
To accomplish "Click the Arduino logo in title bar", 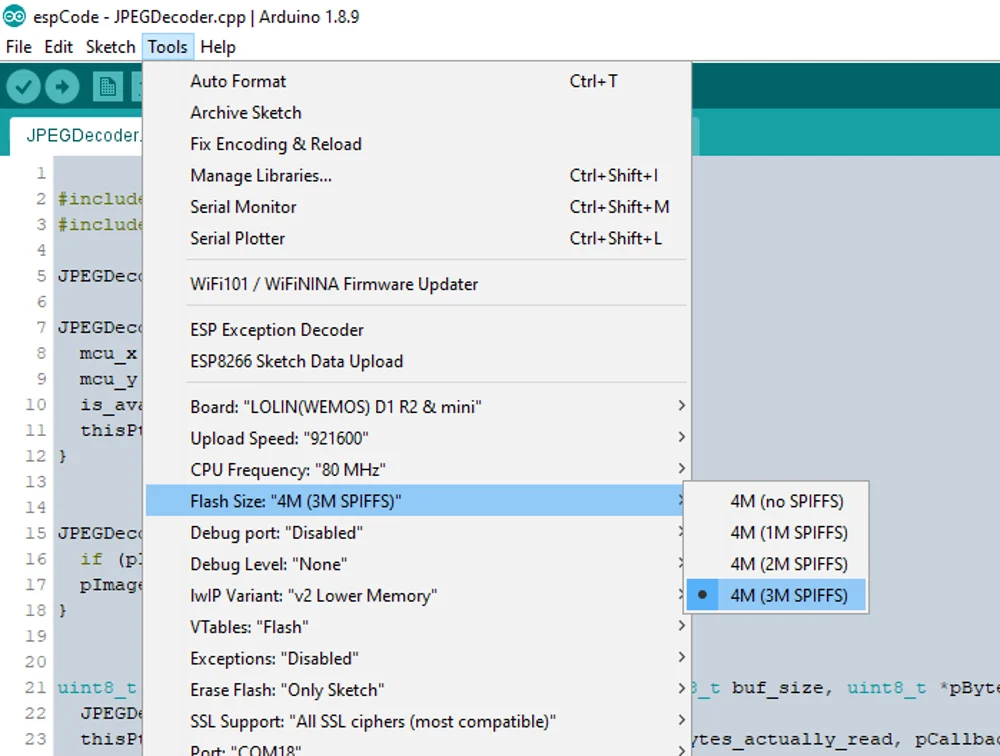I will click(14, 16).
